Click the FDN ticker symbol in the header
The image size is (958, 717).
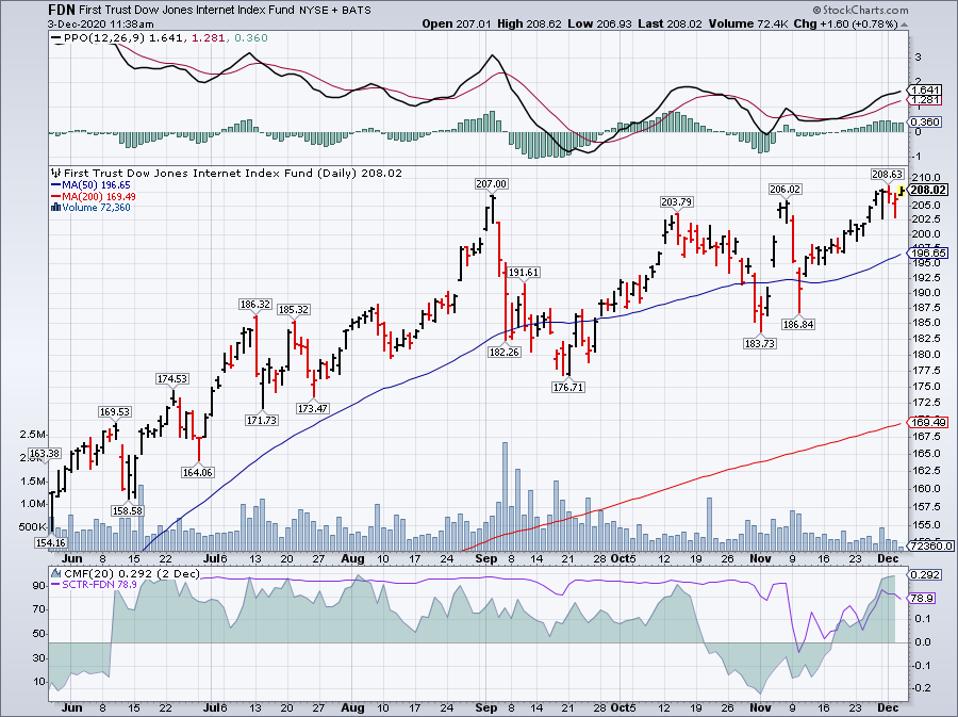coord(62,10)
